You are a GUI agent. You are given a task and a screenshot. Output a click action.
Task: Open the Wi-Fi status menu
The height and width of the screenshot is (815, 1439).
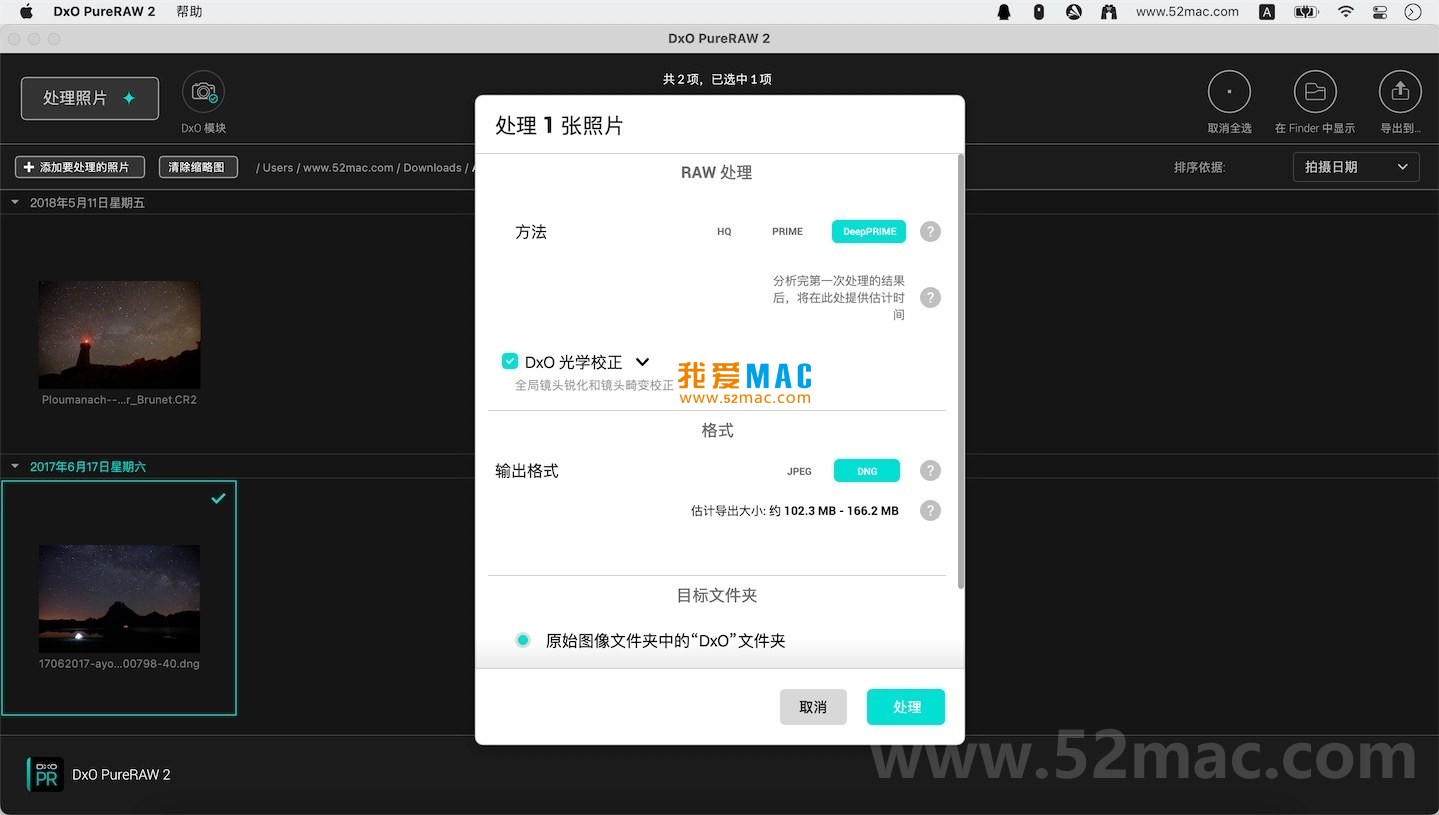tap(1346, 12)
